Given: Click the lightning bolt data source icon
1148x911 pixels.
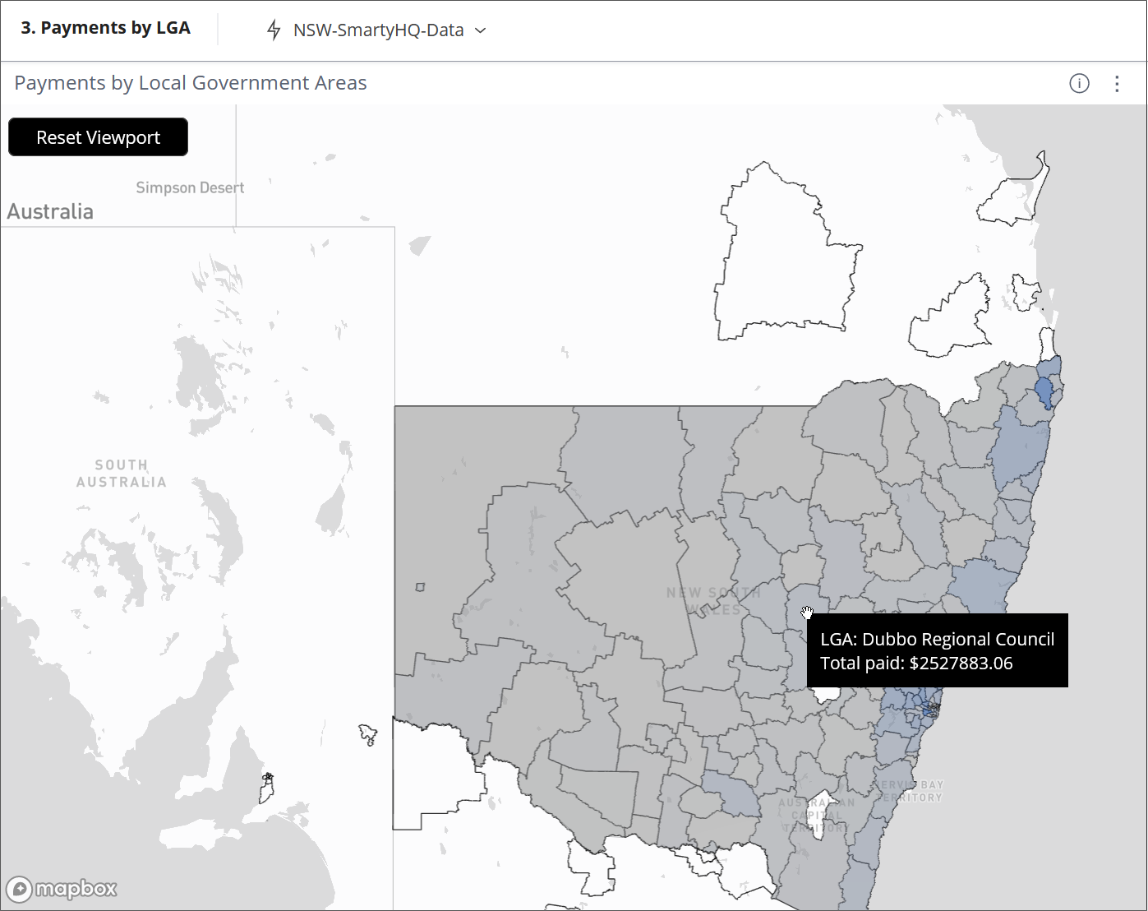Looking at the screenshot, I should (273, 30).
